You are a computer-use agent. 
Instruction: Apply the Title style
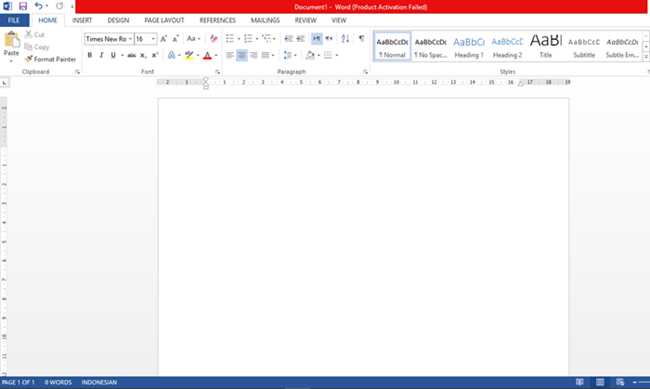coord(546,47)
